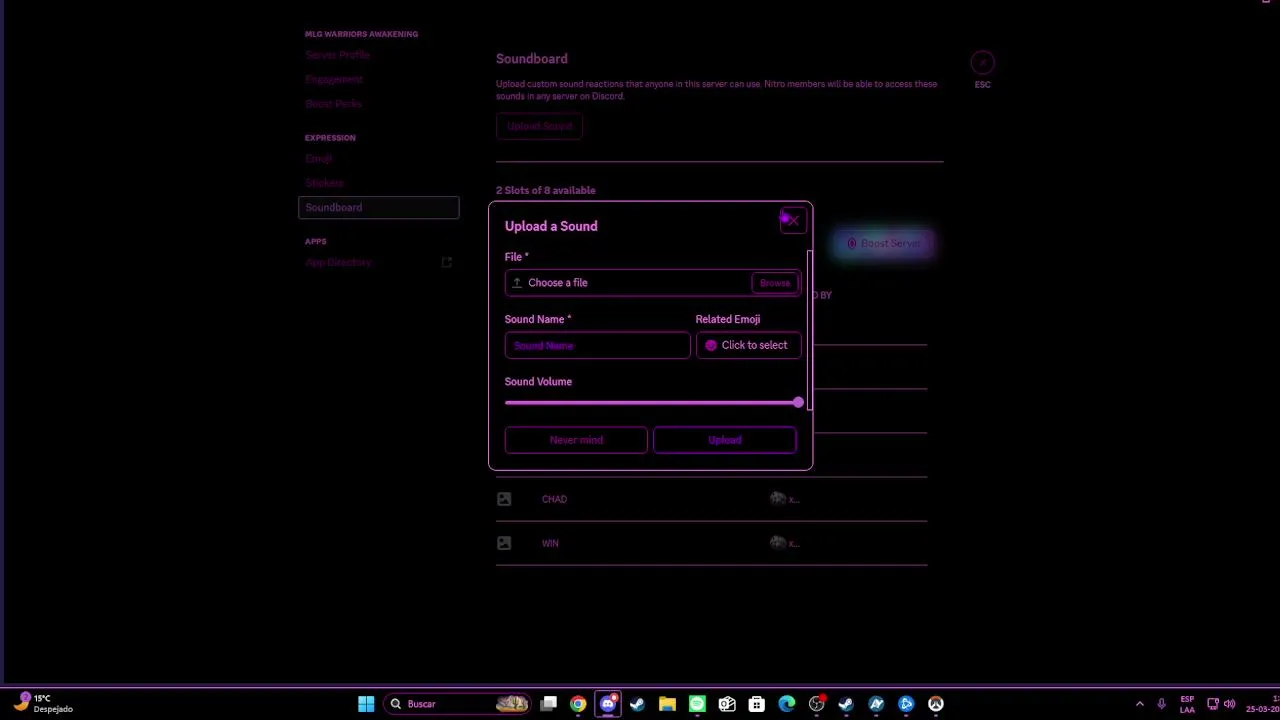Viewport: 1280px width, 720px height.
Task: Open the Stickers settings page
Action: (x=324, y=183)
